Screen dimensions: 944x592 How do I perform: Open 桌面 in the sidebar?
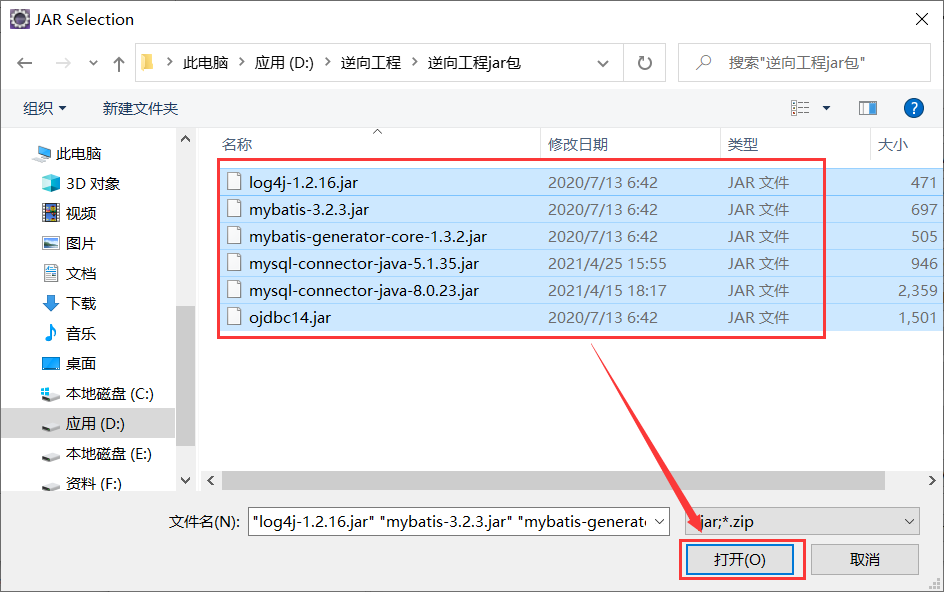tap(81, 364)
